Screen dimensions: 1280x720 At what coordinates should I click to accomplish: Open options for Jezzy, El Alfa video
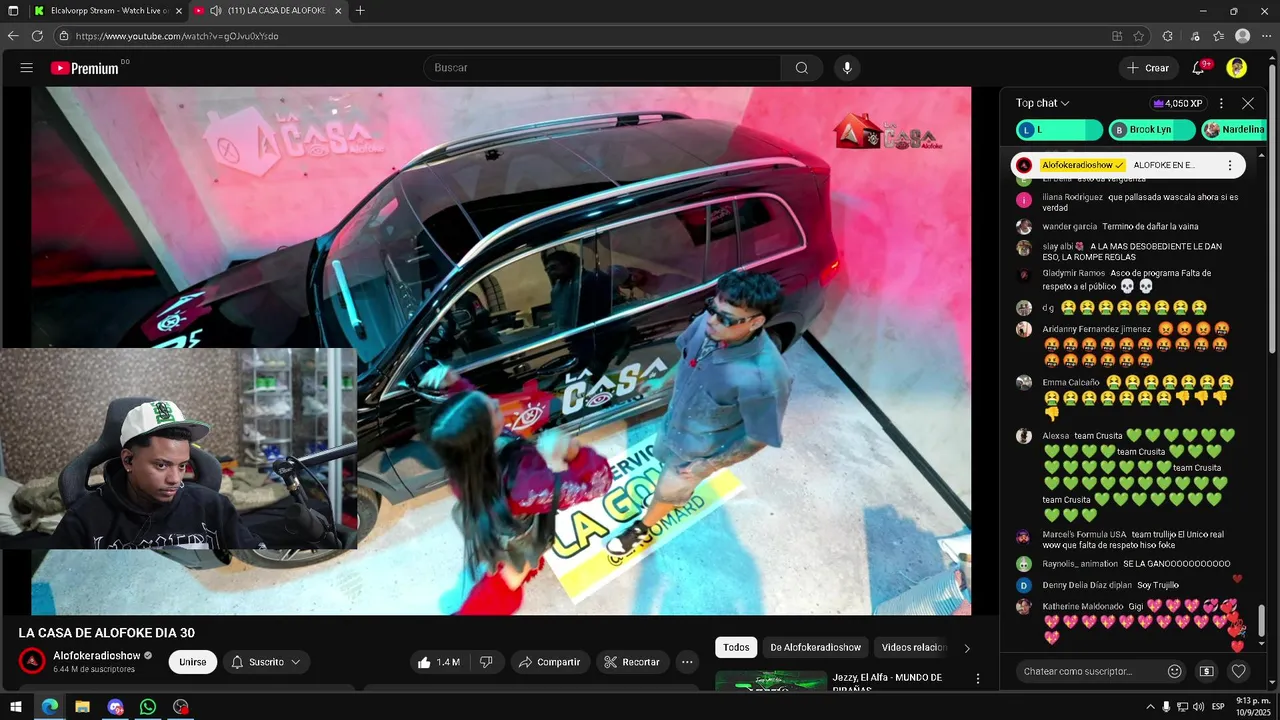click(x=977, y=679)
